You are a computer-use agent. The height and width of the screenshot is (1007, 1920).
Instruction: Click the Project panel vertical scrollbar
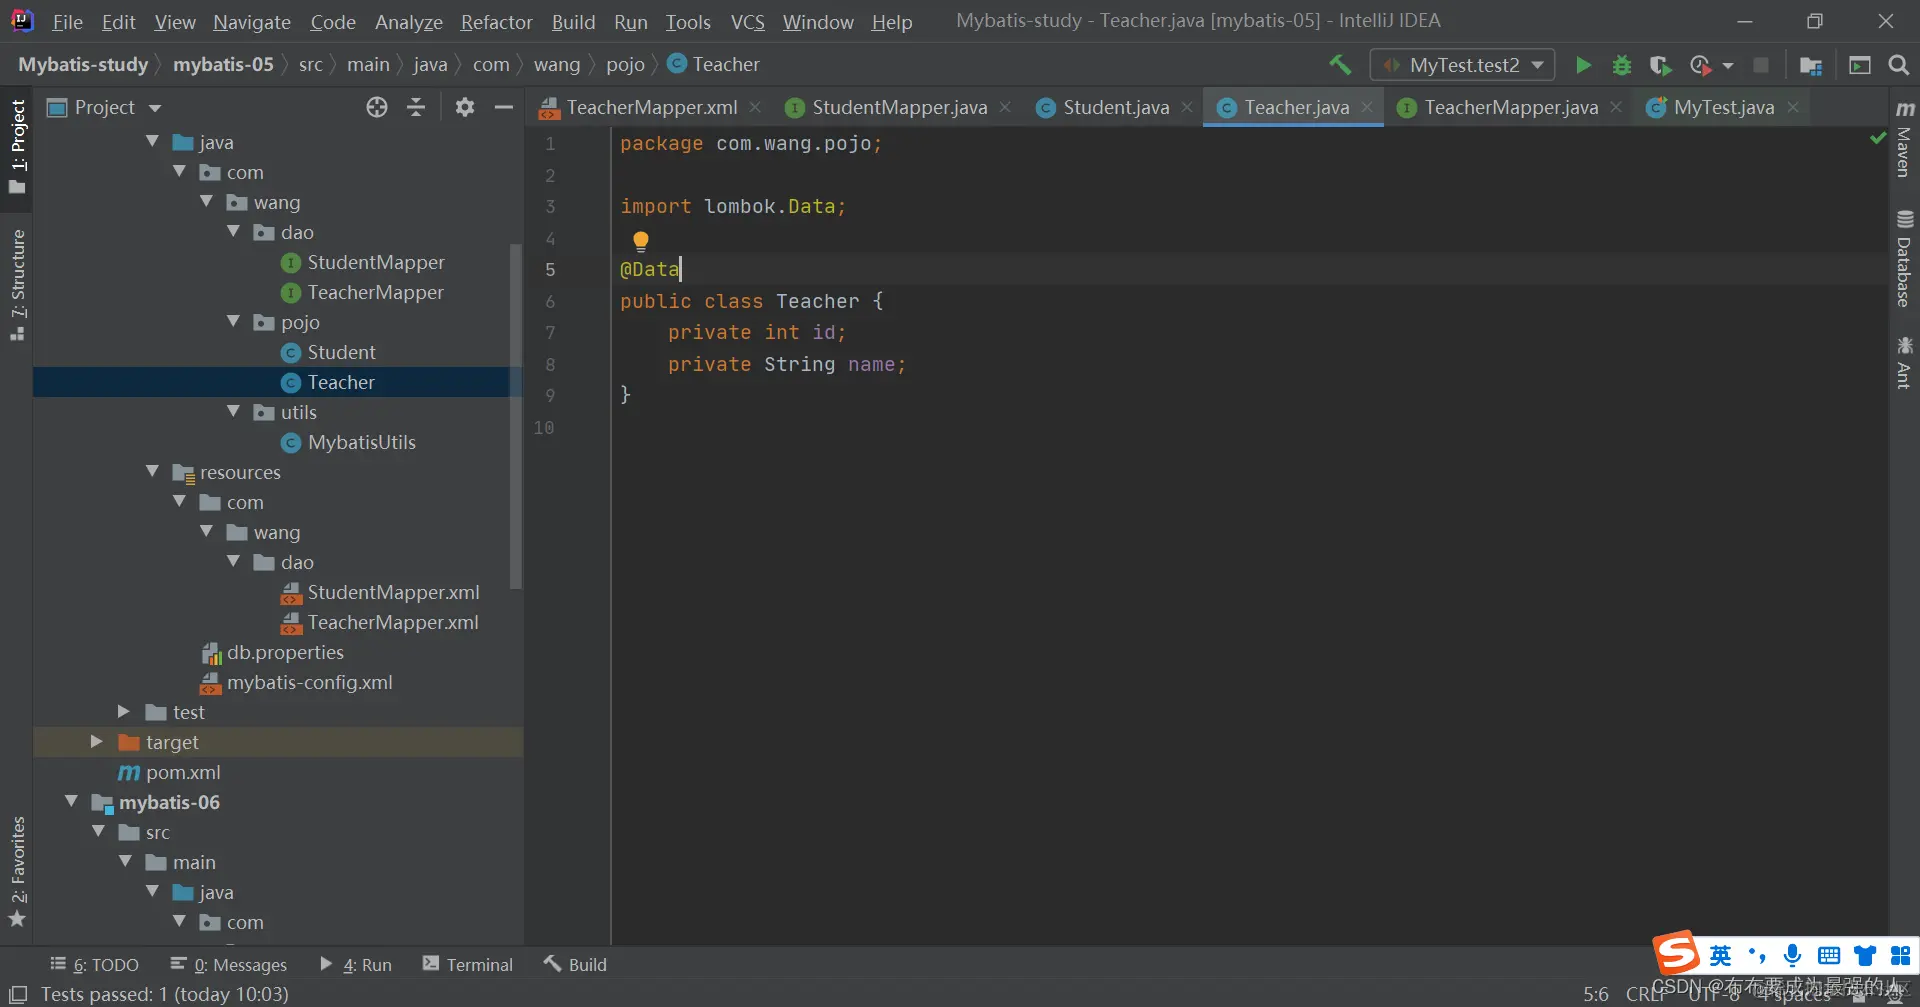point(516,415)
